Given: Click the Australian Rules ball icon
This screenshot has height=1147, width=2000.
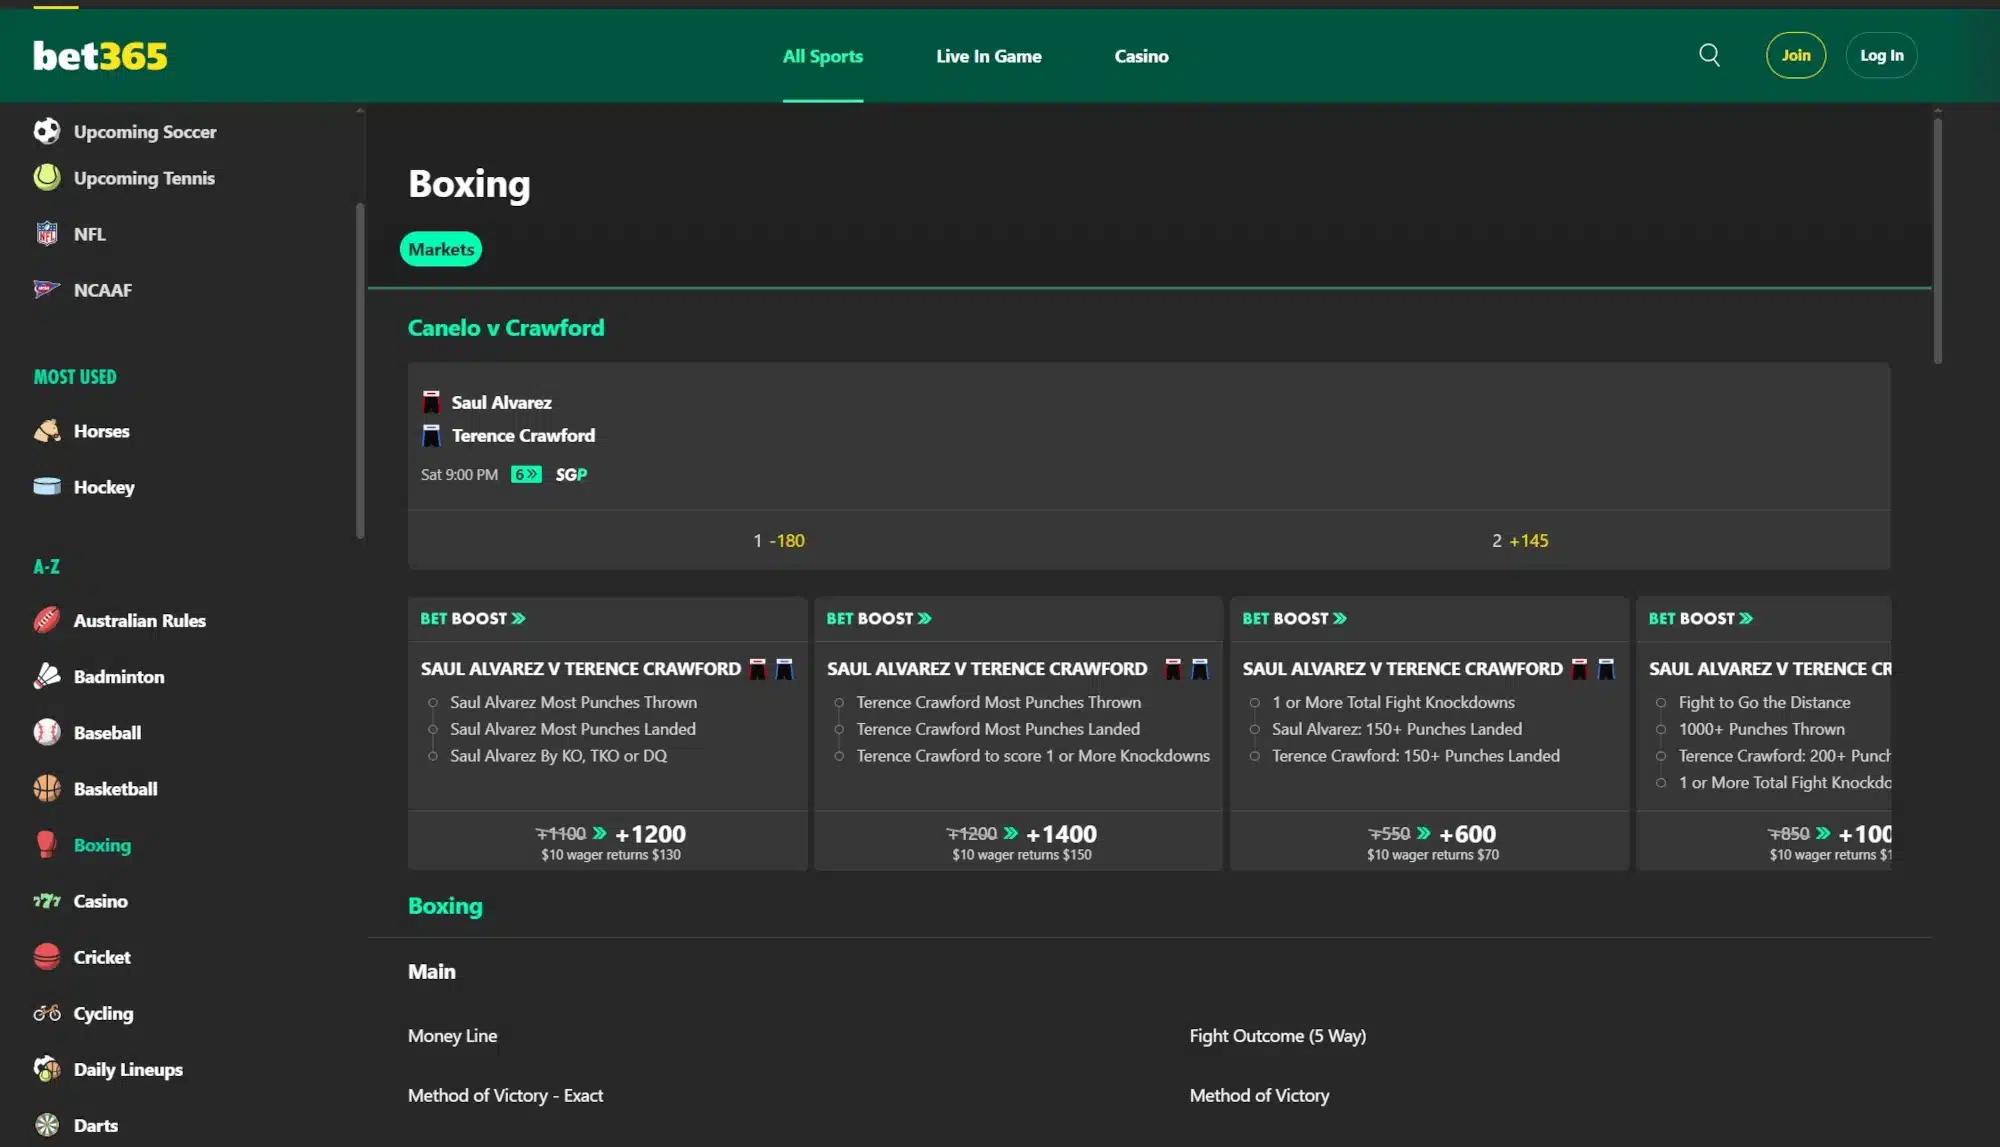Looking at the screenshot, I should 47,620.
